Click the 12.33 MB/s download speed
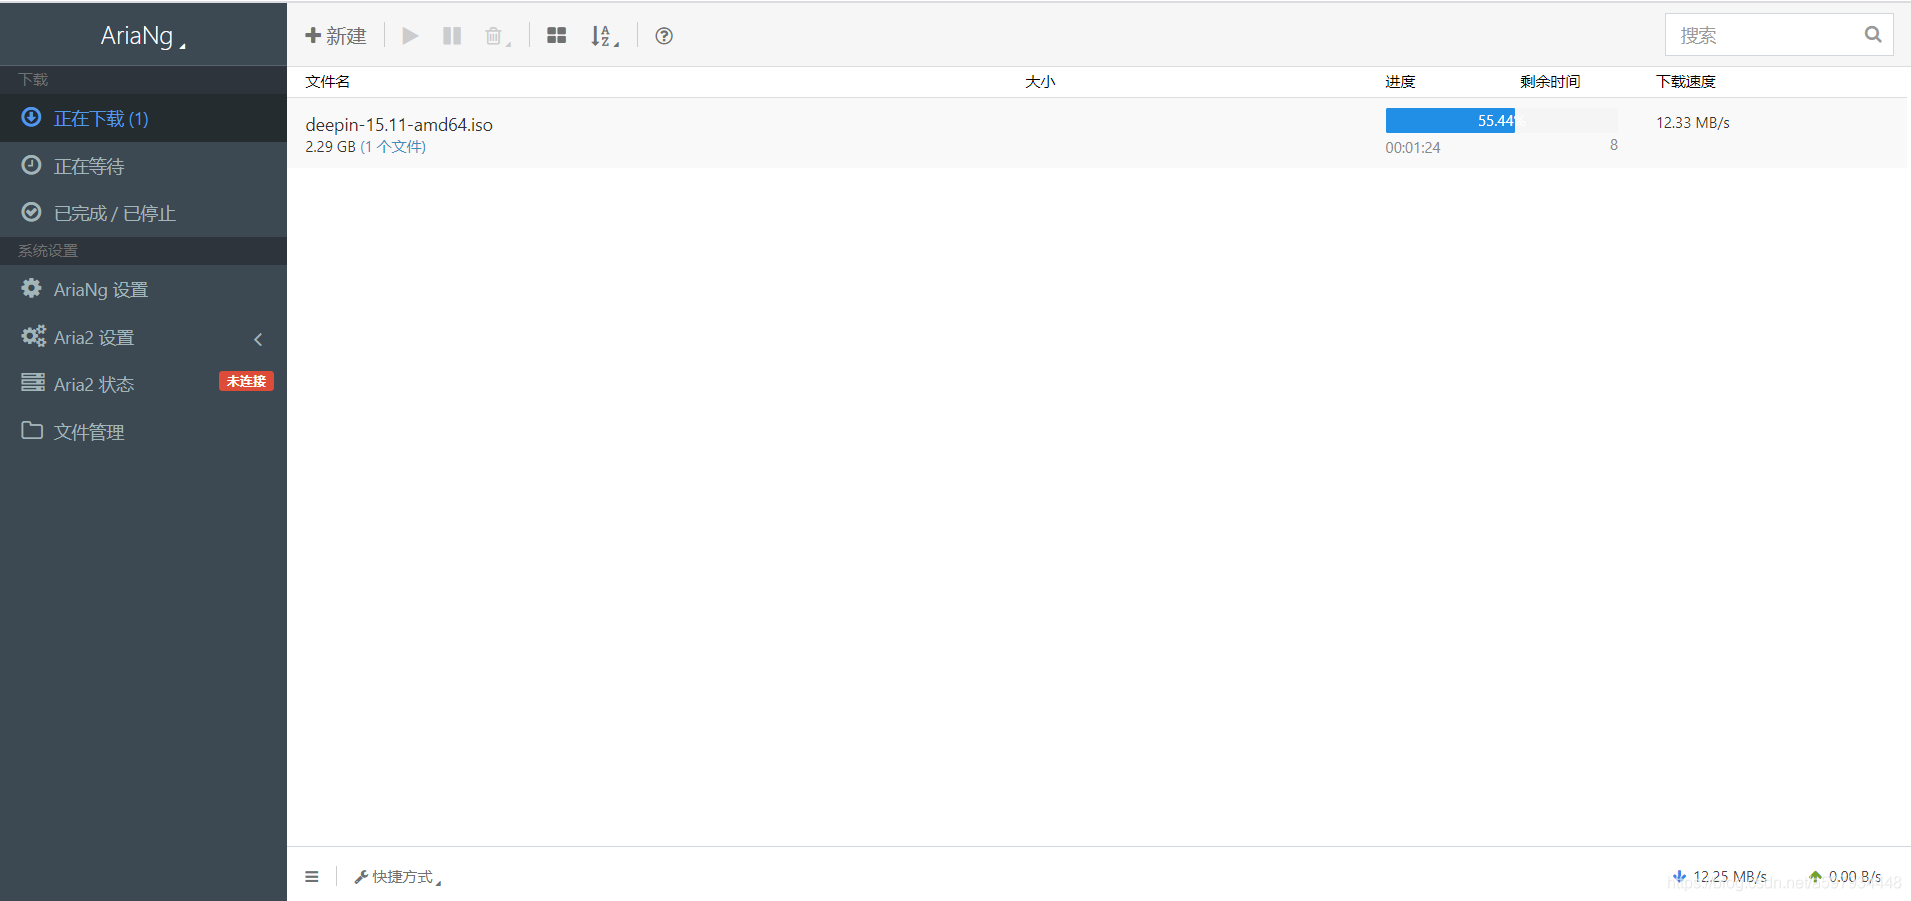 pos(1693,123)
